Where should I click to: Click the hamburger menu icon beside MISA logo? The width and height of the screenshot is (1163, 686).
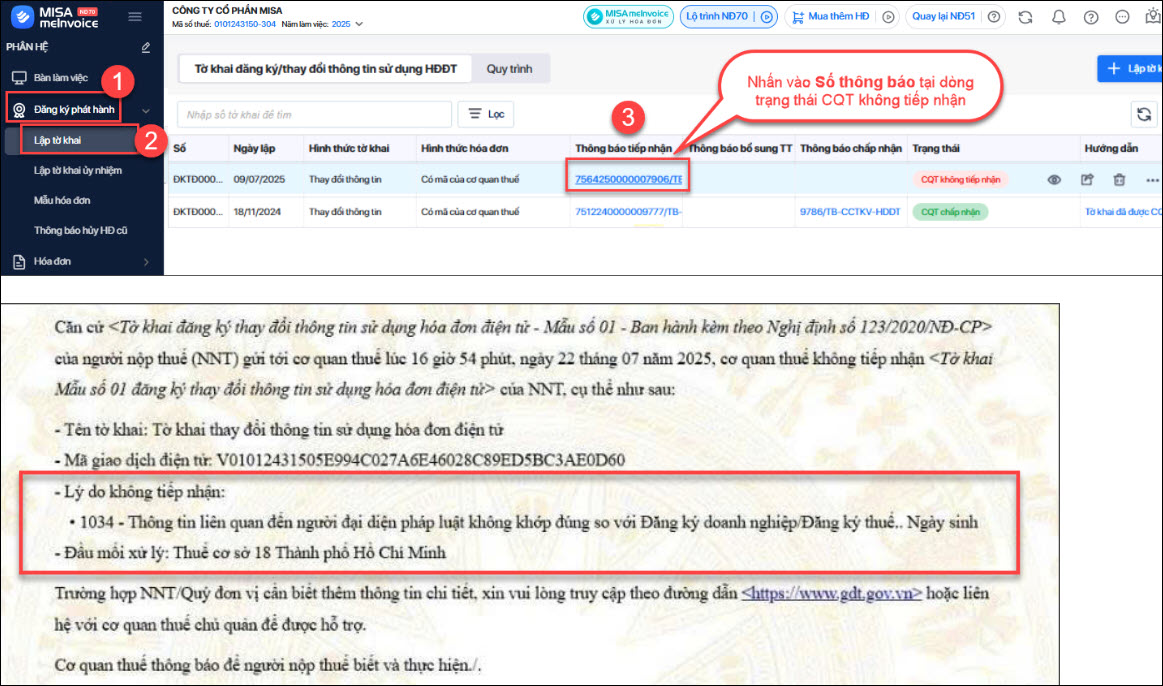[135, 17]
